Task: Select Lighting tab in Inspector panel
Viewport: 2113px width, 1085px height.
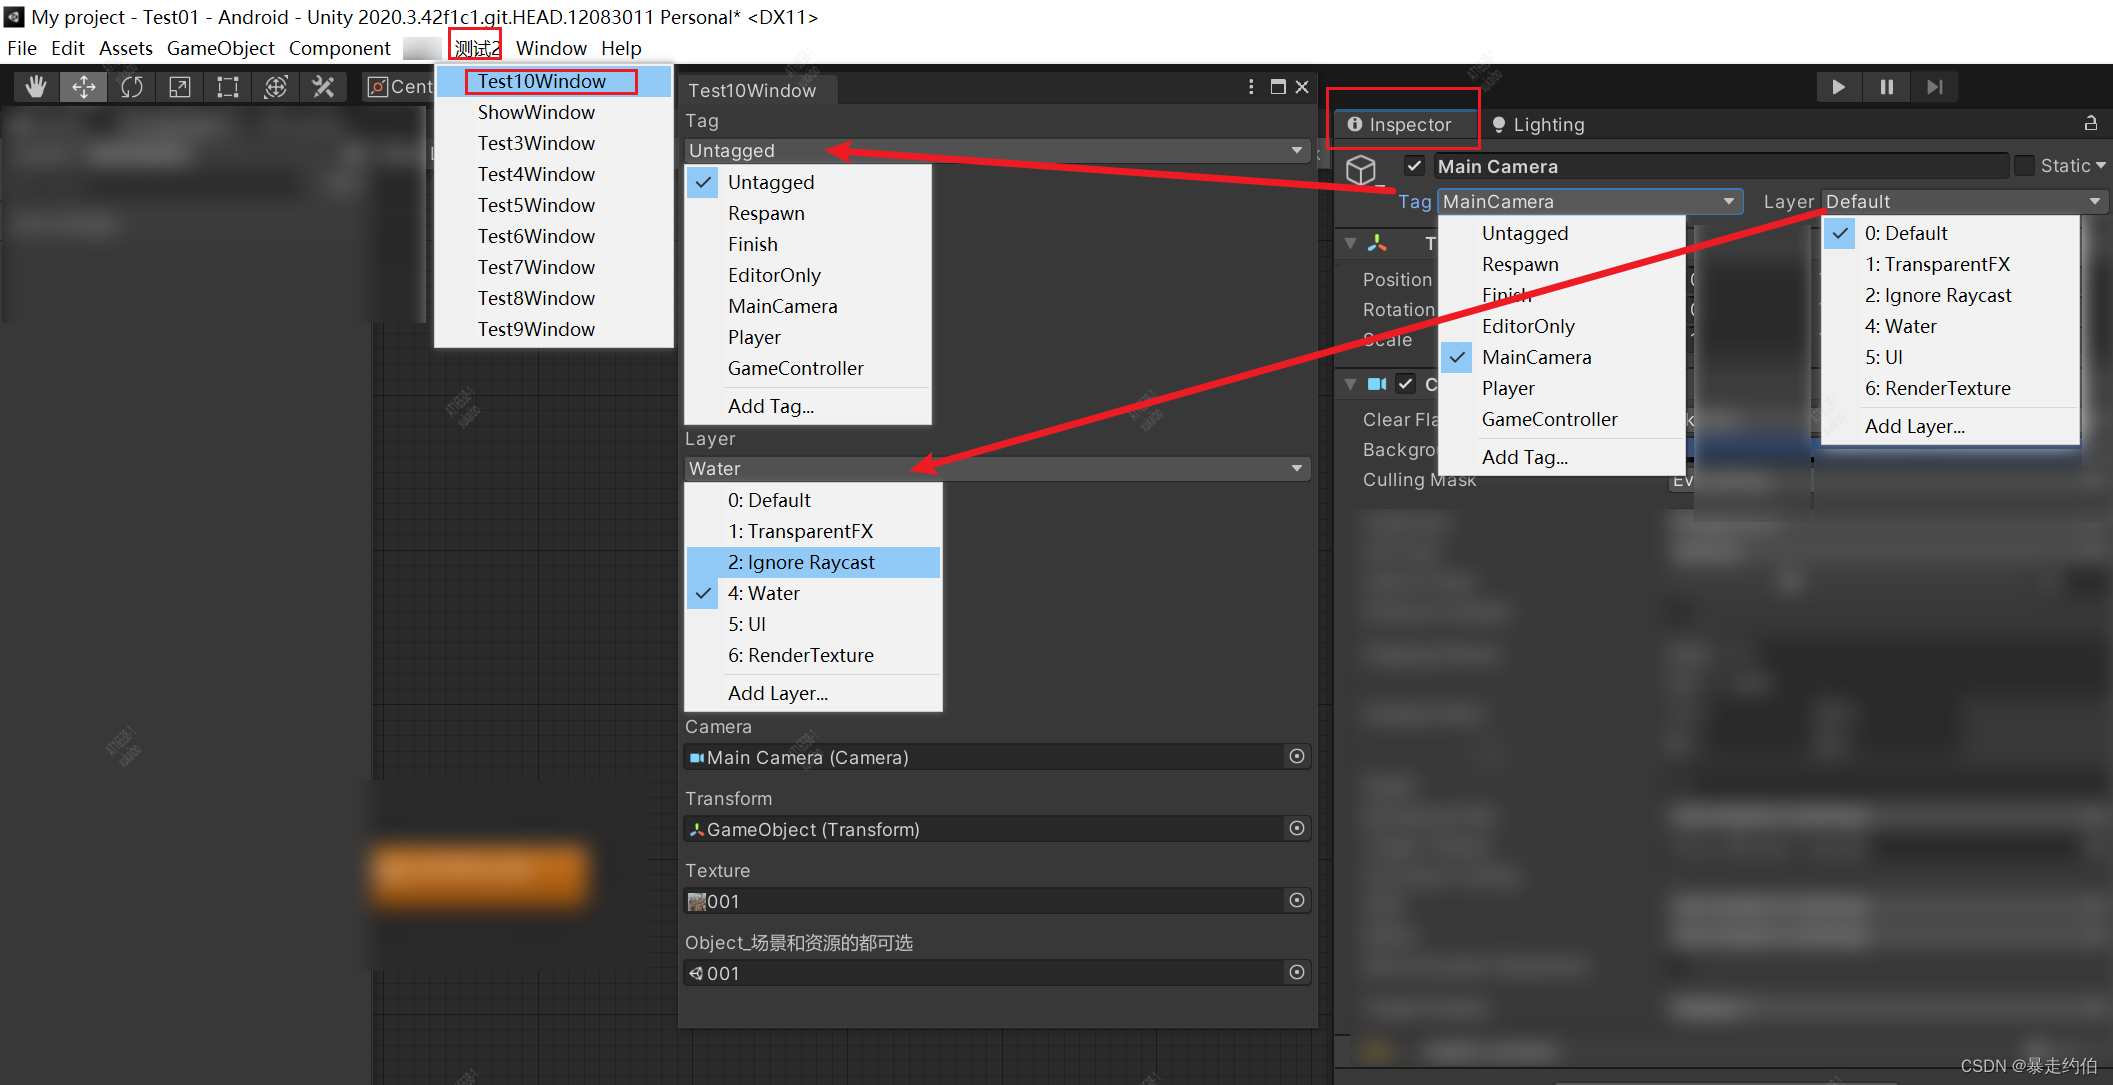Action: (x=1540, y=125)
